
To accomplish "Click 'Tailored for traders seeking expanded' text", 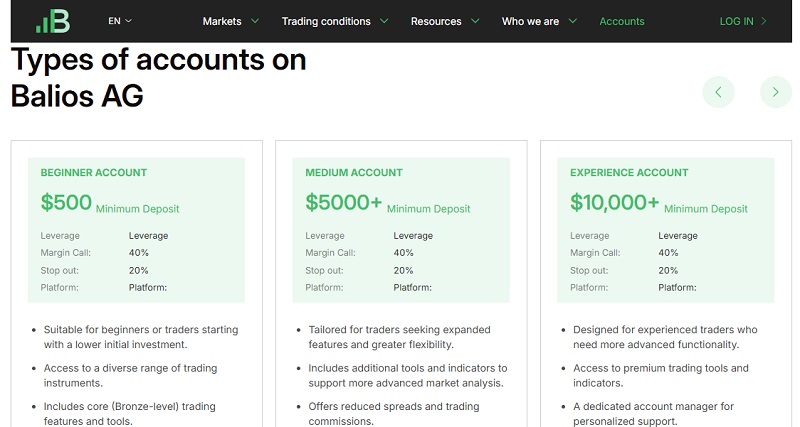I will click(399, 337).
